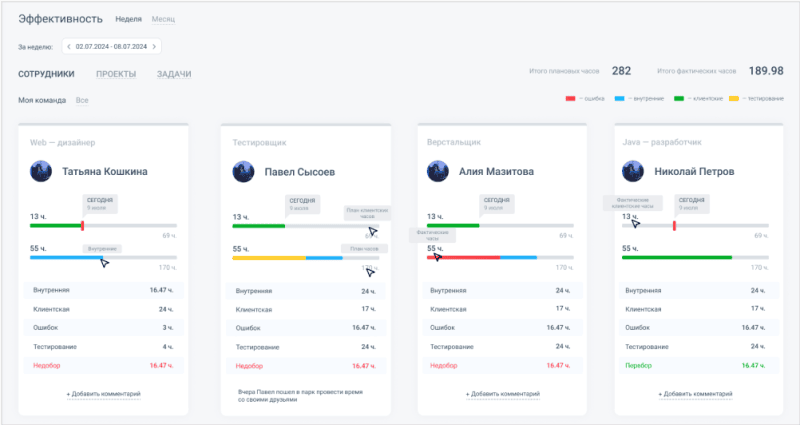Image resolution: width=800 pixels, height=425 pixels.
Task: Go to previous week using left chevron
Action: [68, 46]
